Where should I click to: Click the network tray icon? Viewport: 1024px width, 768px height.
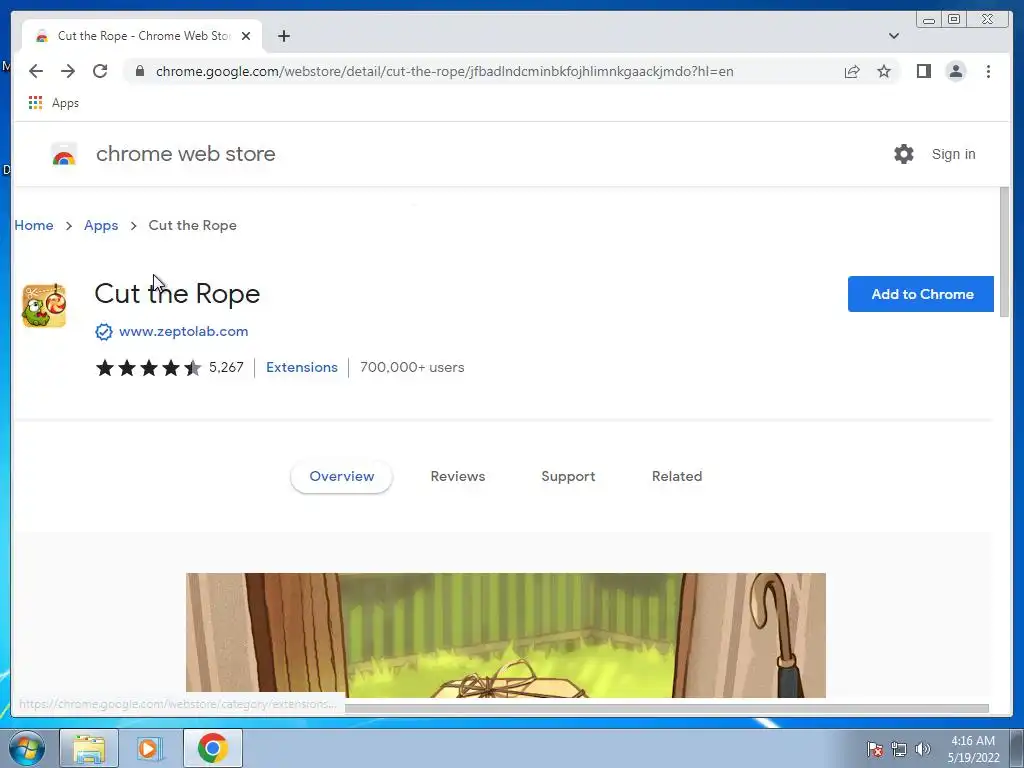coord(899,749)
